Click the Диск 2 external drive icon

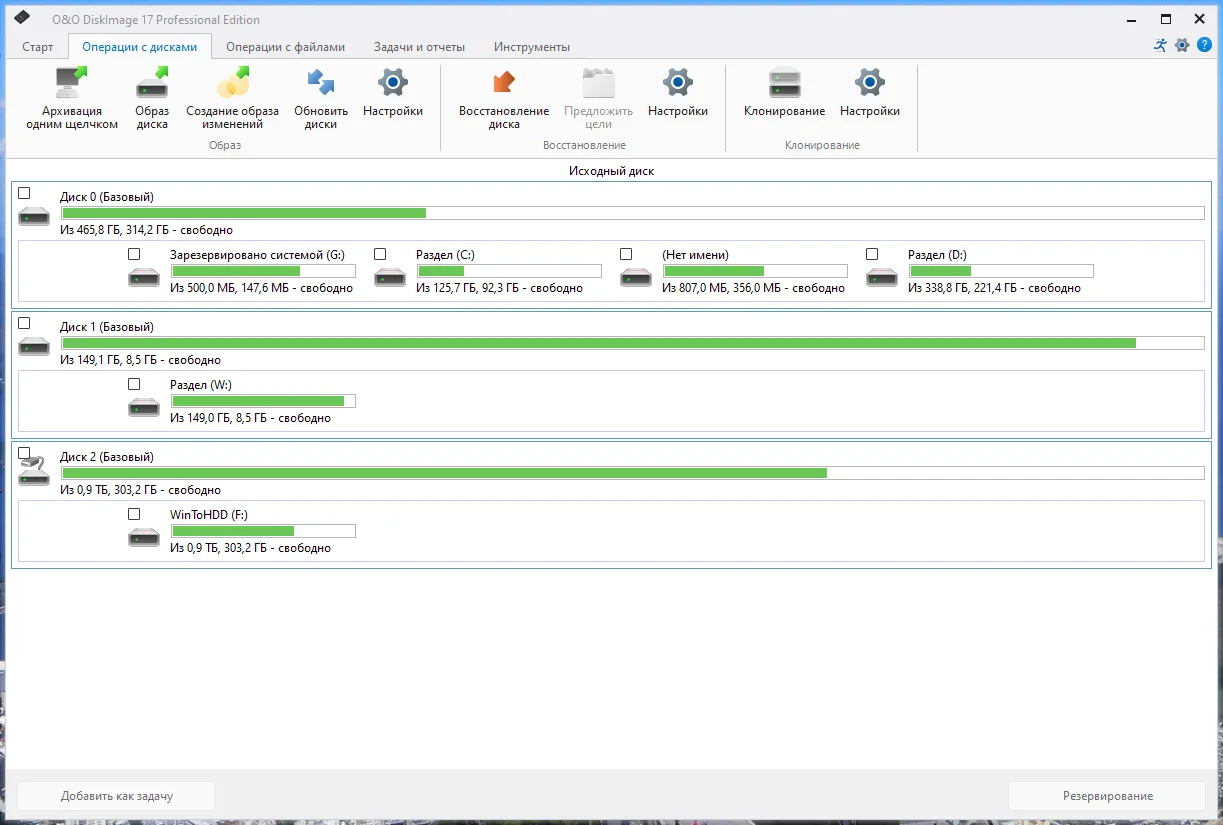point(34,472)
